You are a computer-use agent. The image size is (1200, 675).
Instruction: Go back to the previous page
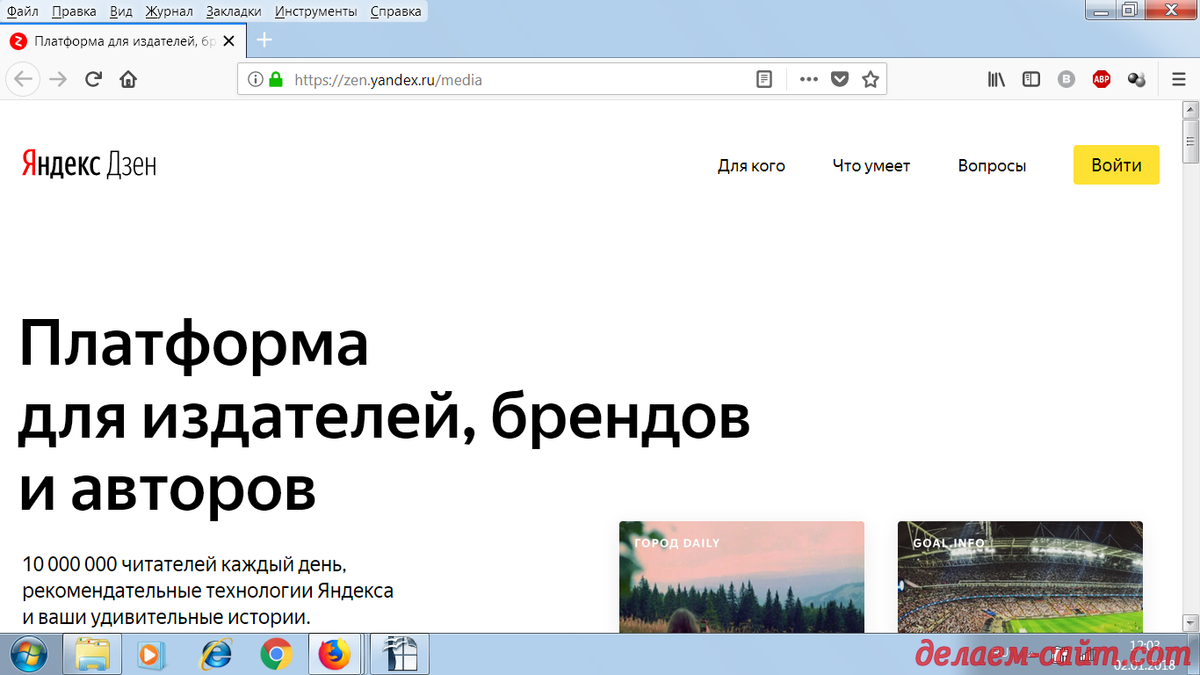[24, 80]
